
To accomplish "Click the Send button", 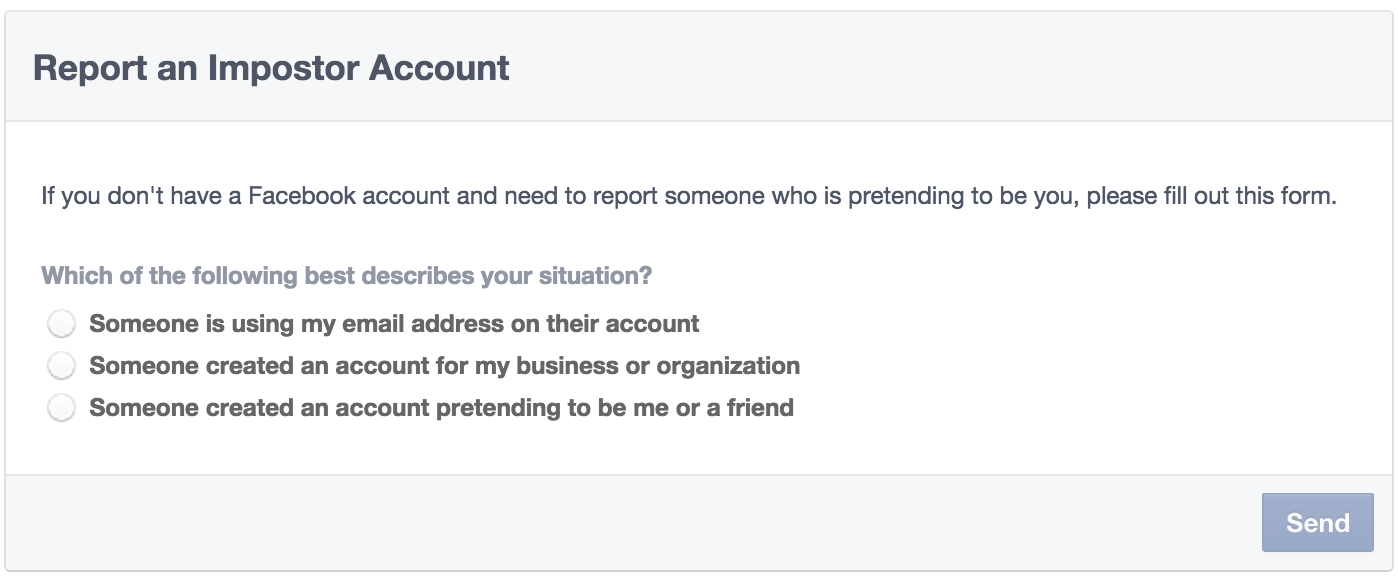I will [x=1317, y=522].
